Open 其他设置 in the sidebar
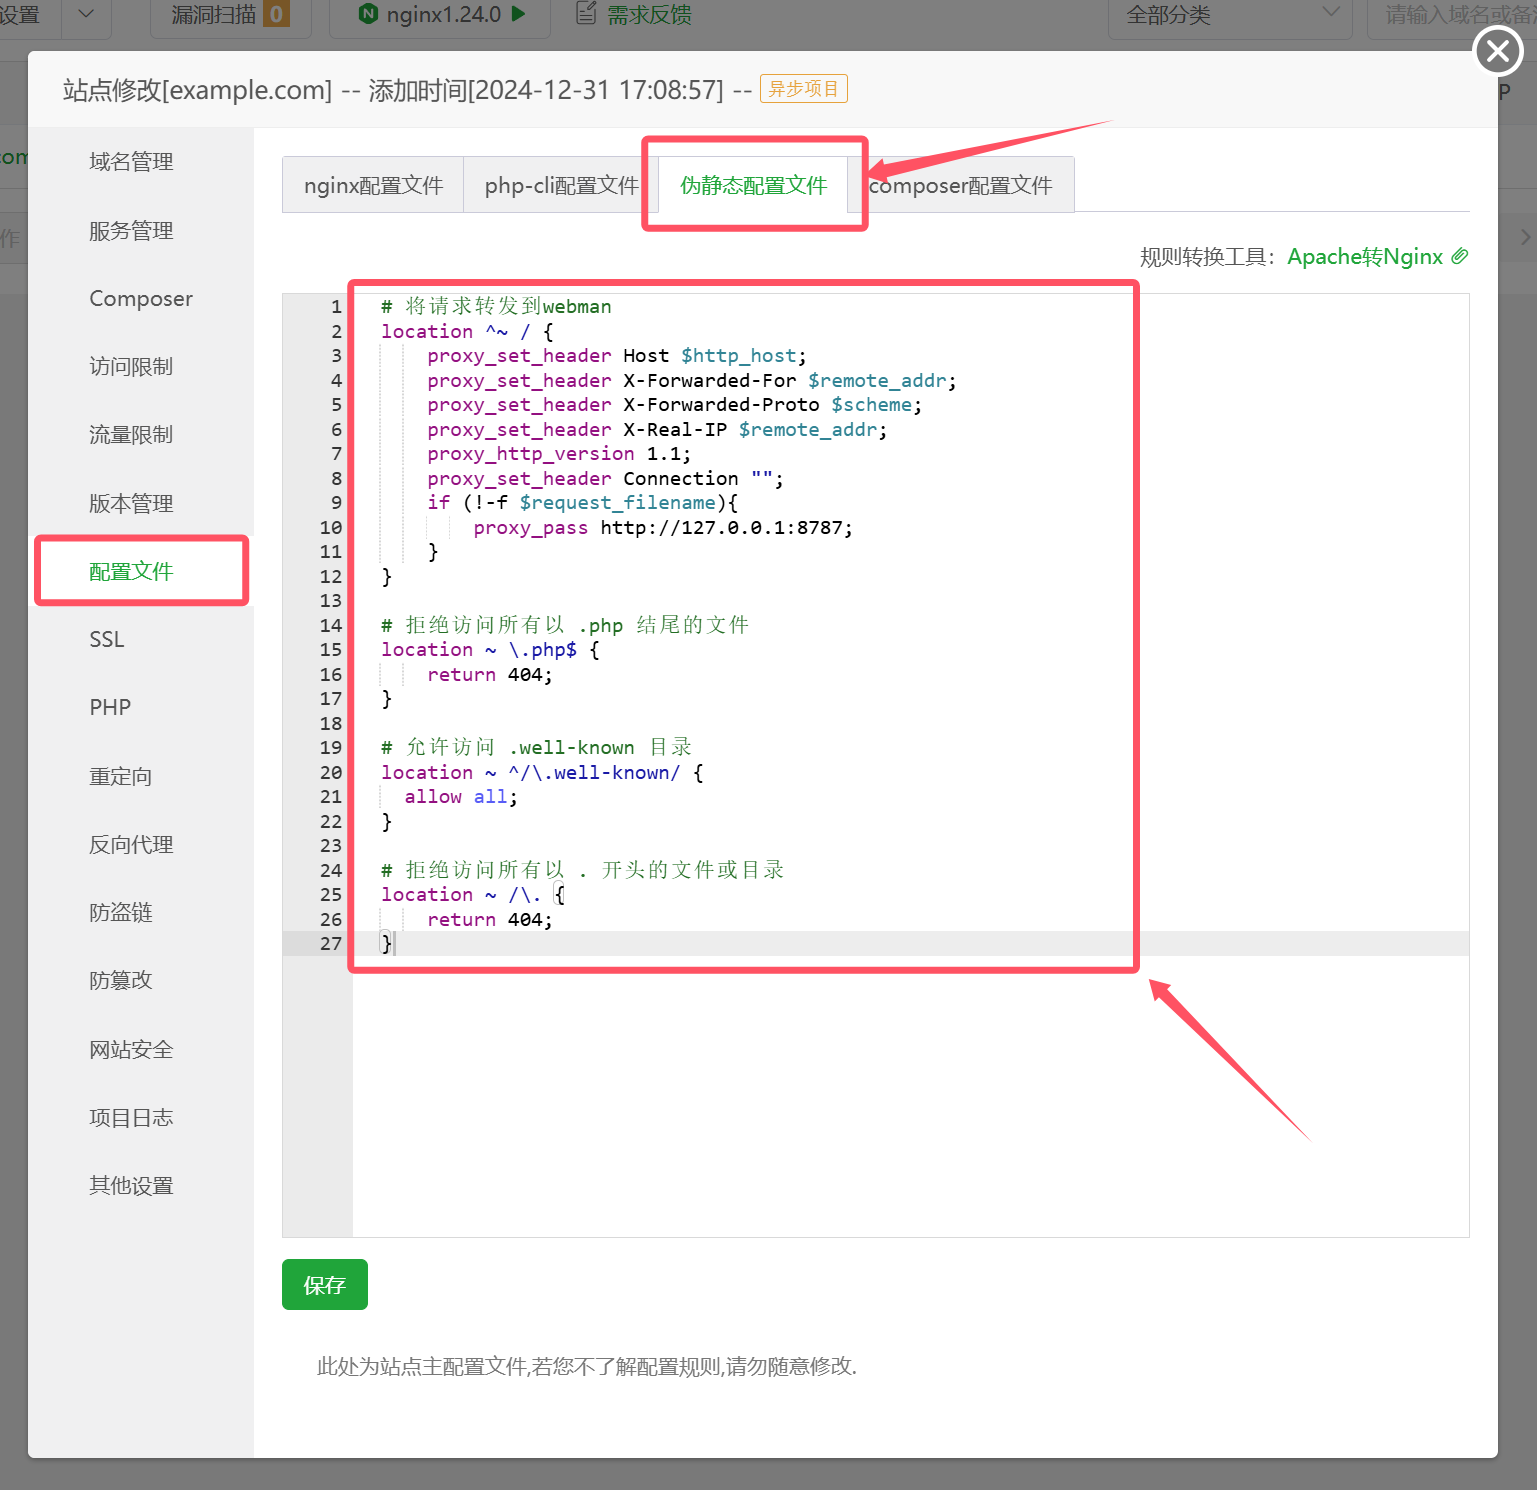This screenshot has height=1490, width=1537. click(131, 1186)
